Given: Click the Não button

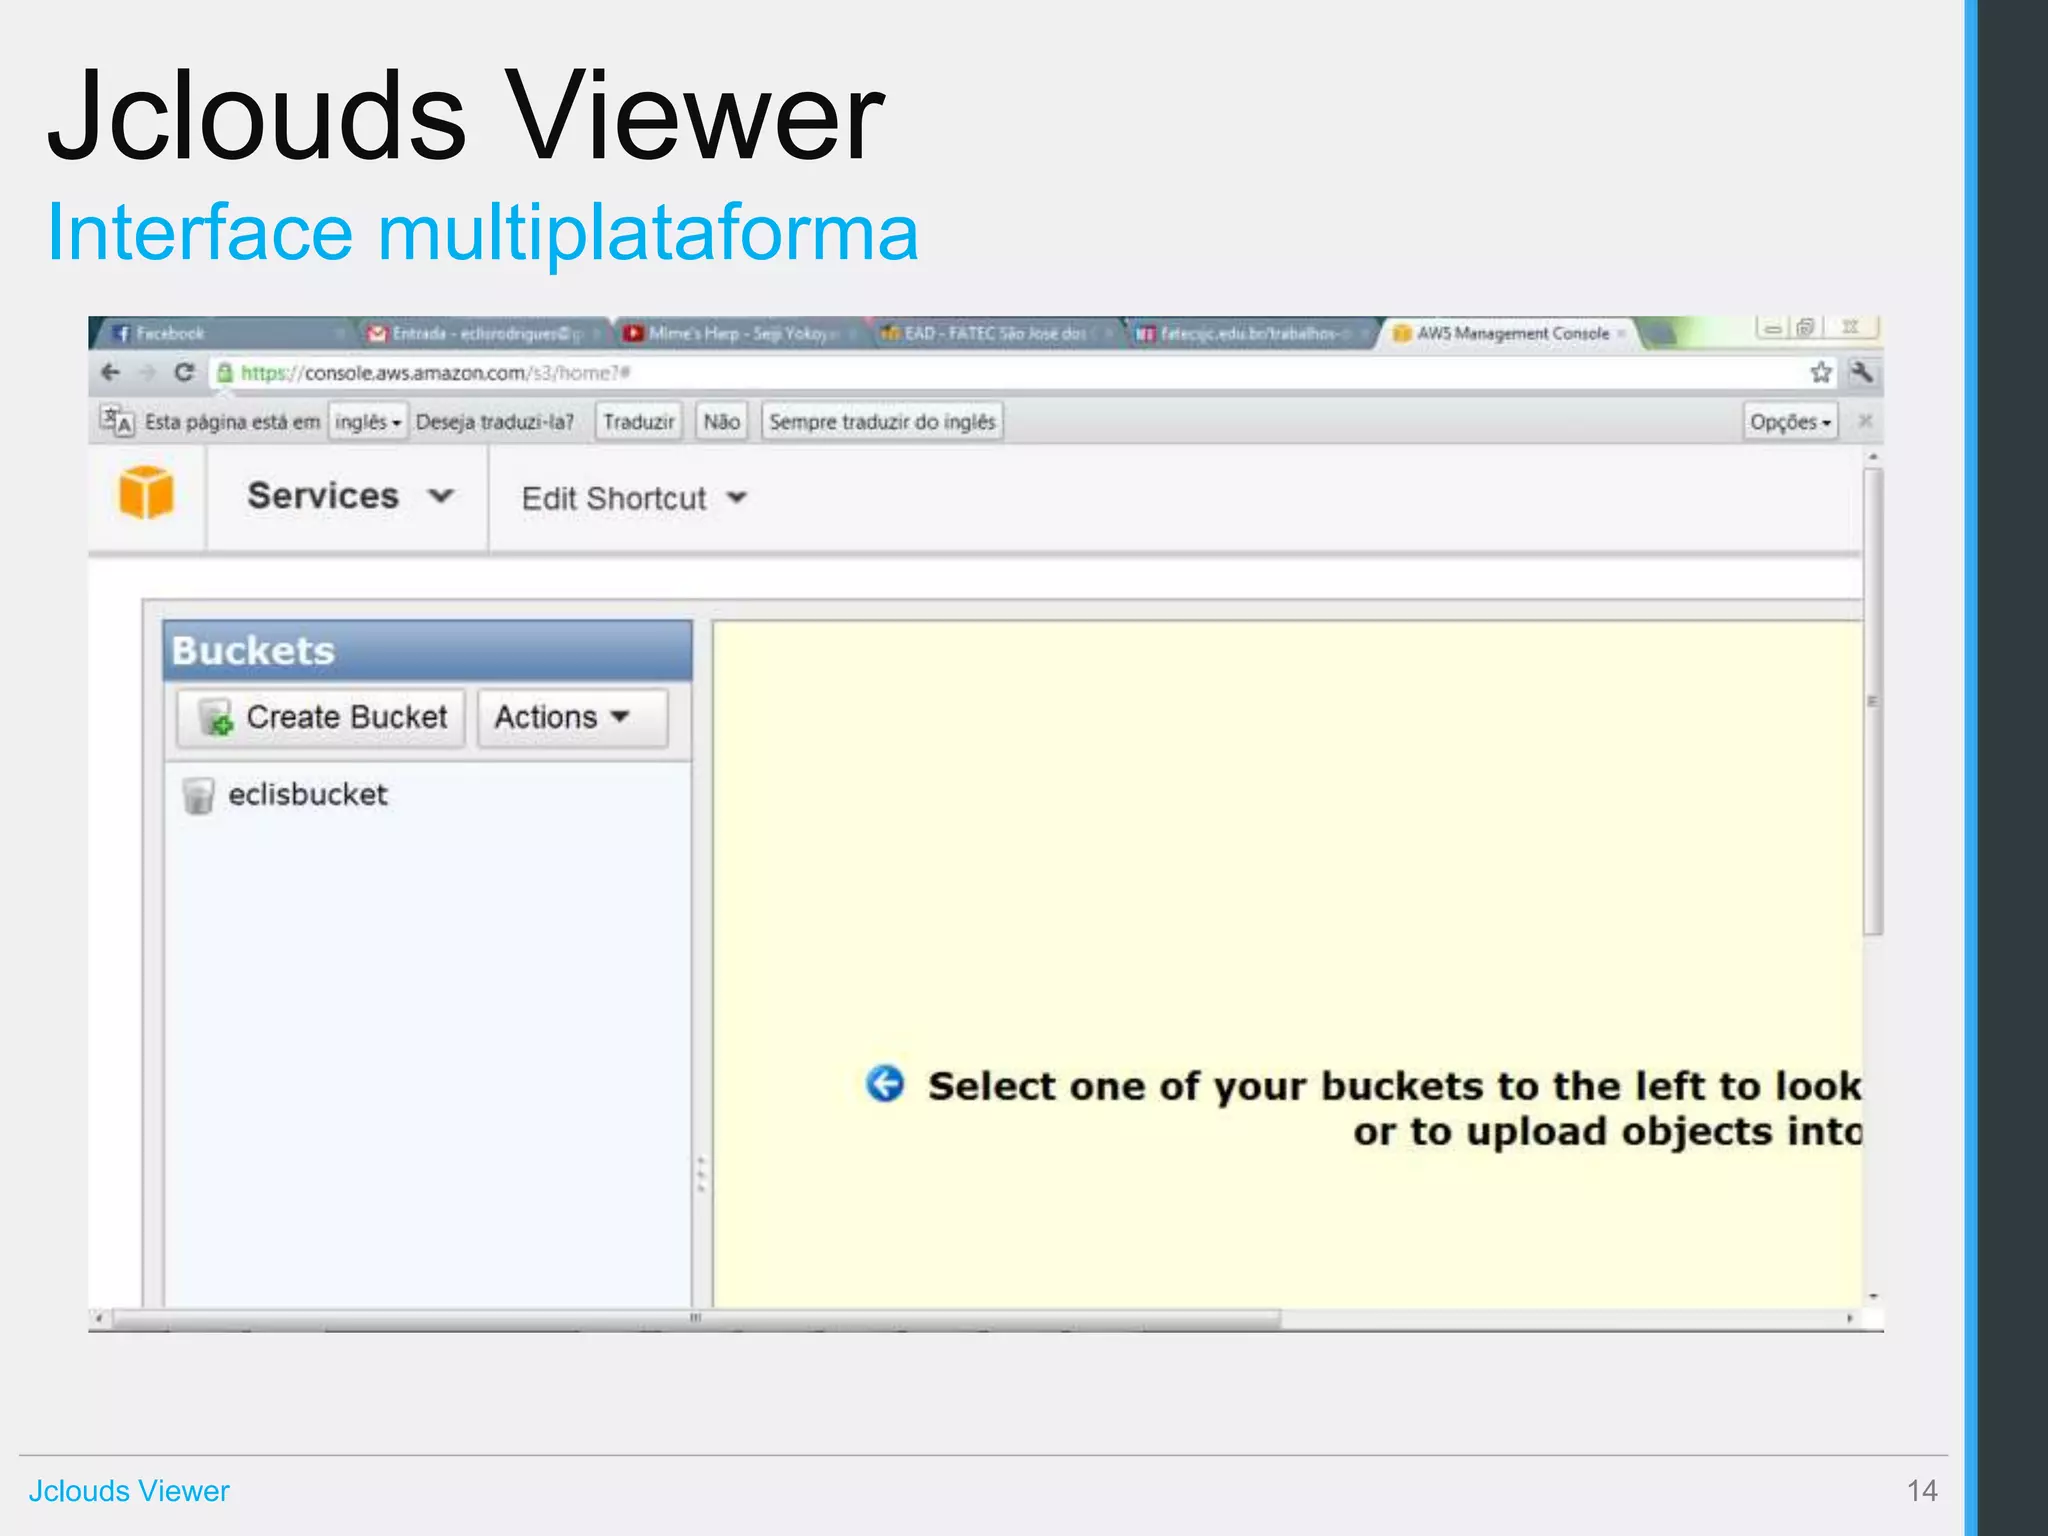Looking at the screenshot, I should [x=721, y=422].
